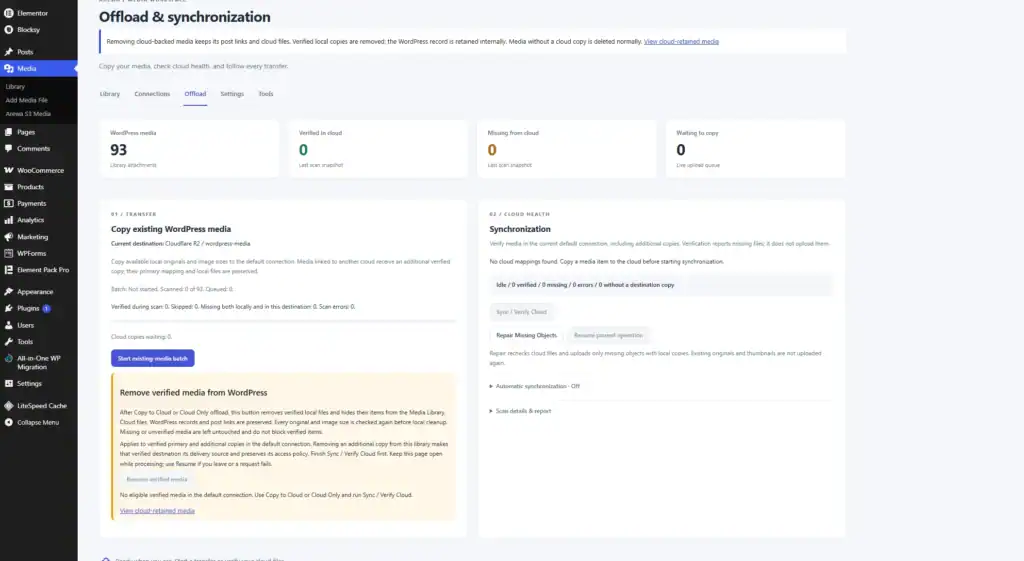Screen dimensions: 1024x561
Task: Open Elementor from the admin sidebar icon
Action: pos(8,13)
